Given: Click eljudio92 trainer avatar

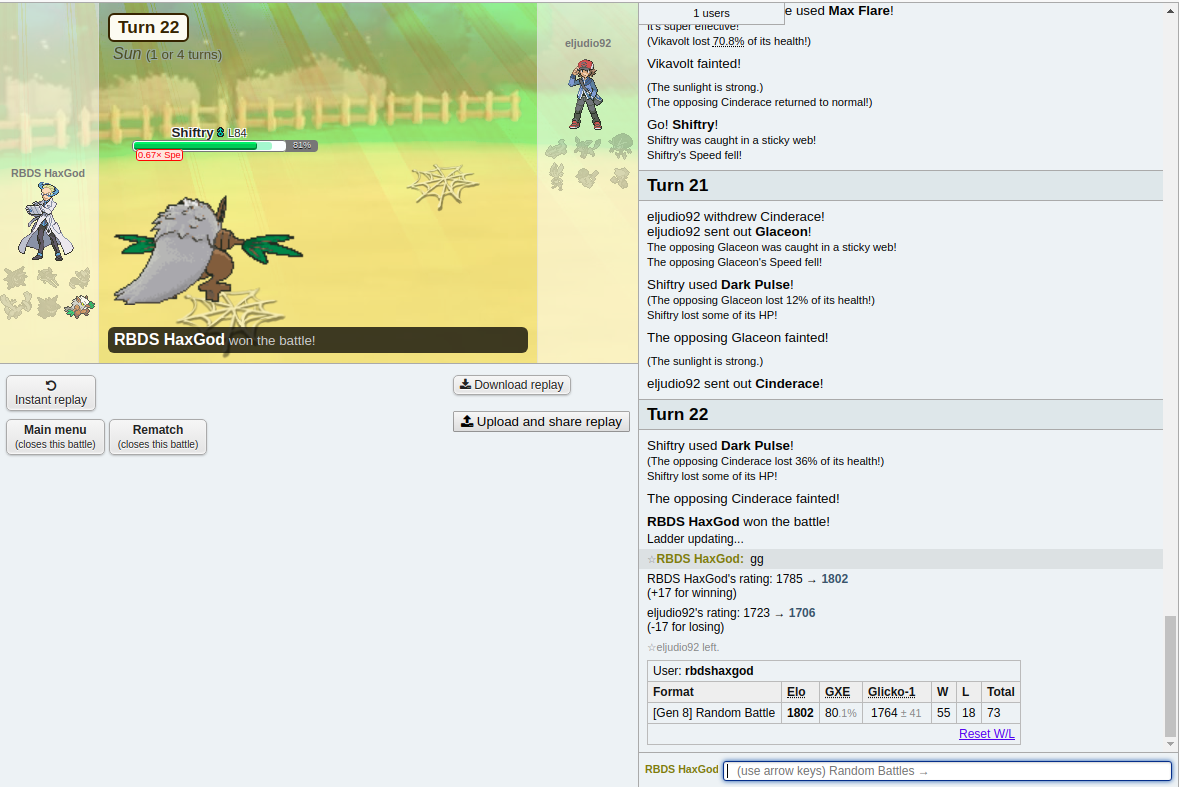Looking at the screenshot, I should coord(586,94).
